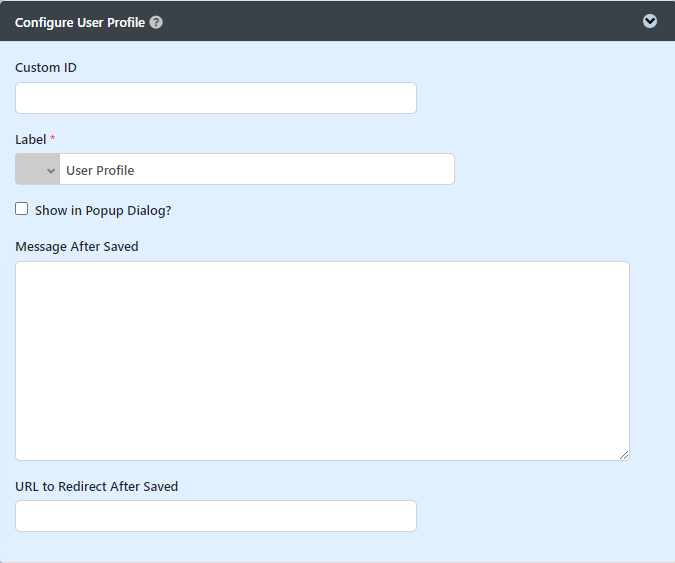
Task: Click the "Label" field caption
Action: (31, 140)
